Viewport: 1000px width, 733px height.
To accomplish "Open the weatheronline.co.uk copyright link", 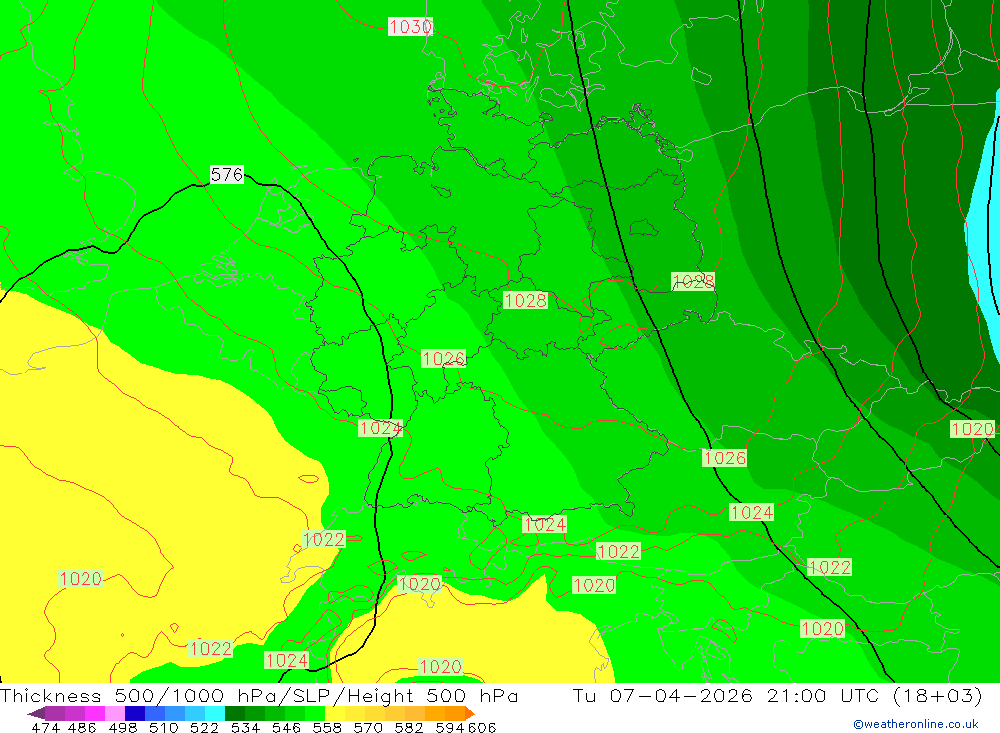I will (916, 724).
